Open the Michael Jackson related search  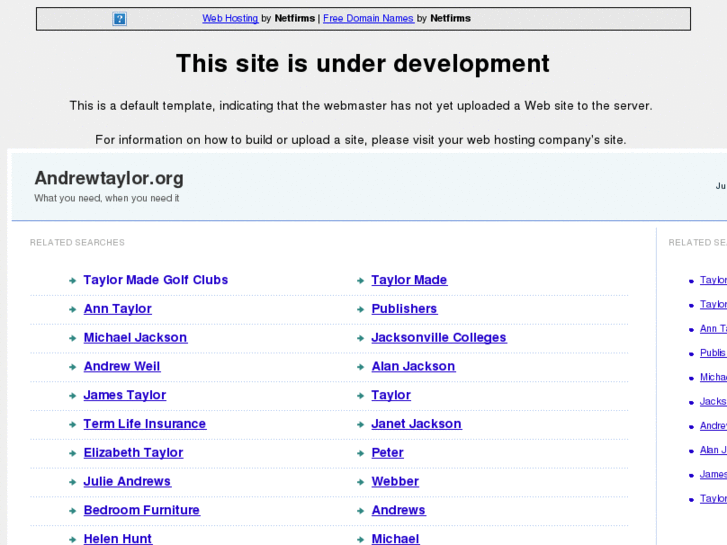pos(135,337)
